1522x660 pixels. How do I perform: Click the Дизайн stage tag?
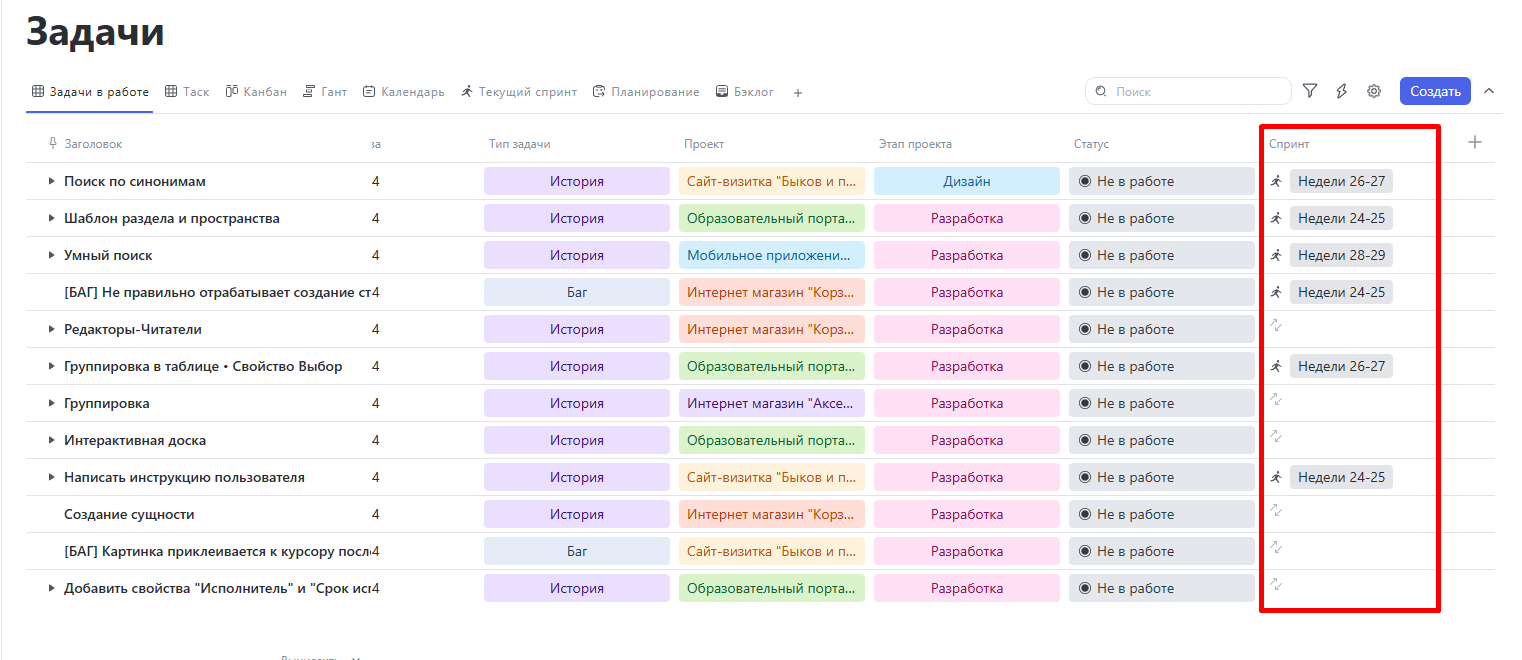tap(966, 181)
